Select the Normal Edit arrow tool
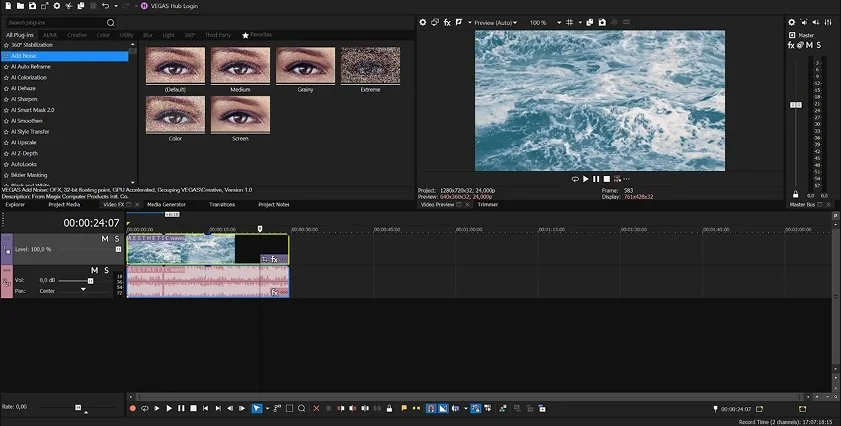 pyautogui.click(x=257, y=408)
